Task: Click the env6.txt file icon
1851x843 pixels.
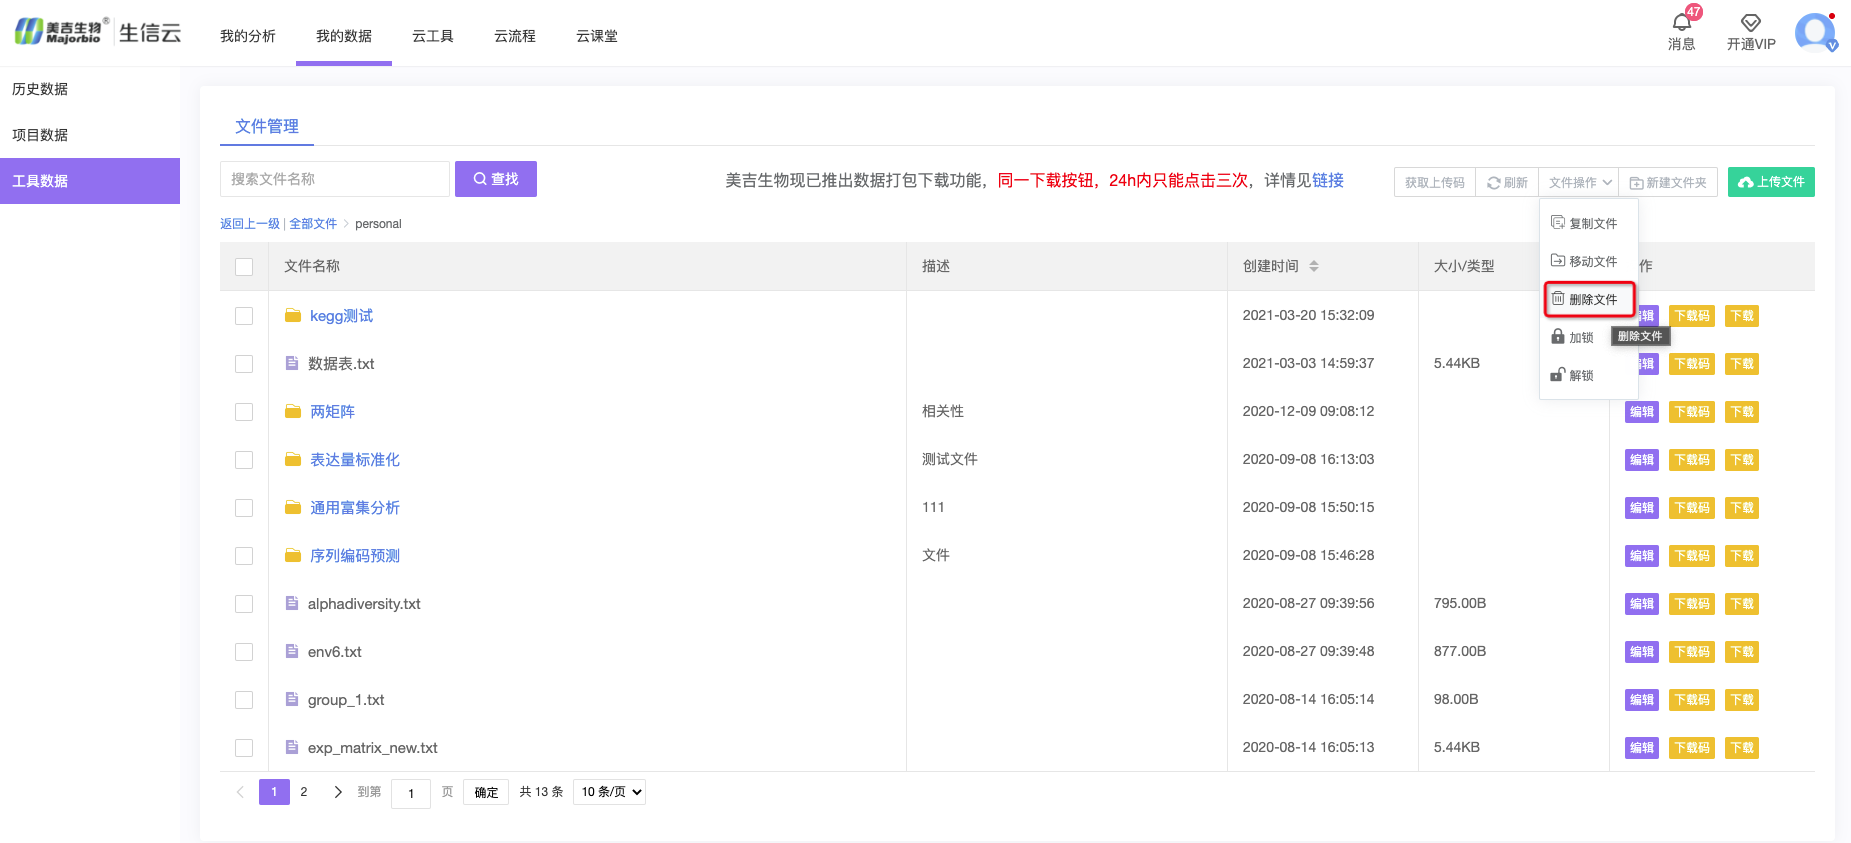Action: [x=292, y=651]
